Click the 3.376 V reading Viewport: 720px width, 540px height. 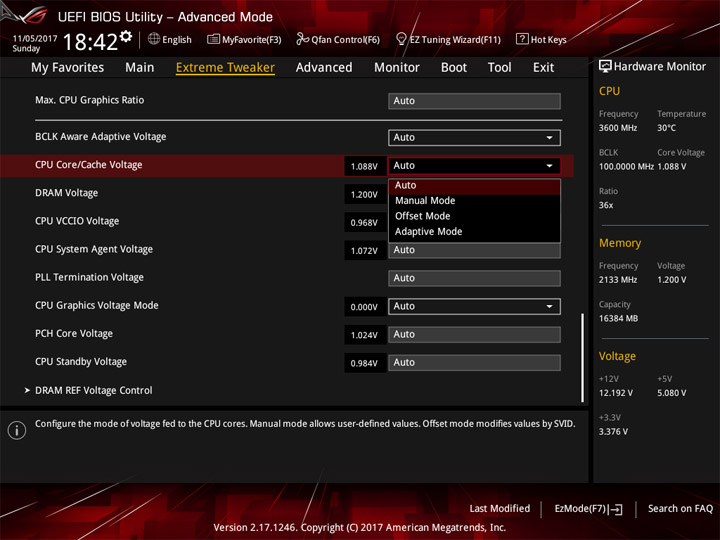click(x=613, y=432)
